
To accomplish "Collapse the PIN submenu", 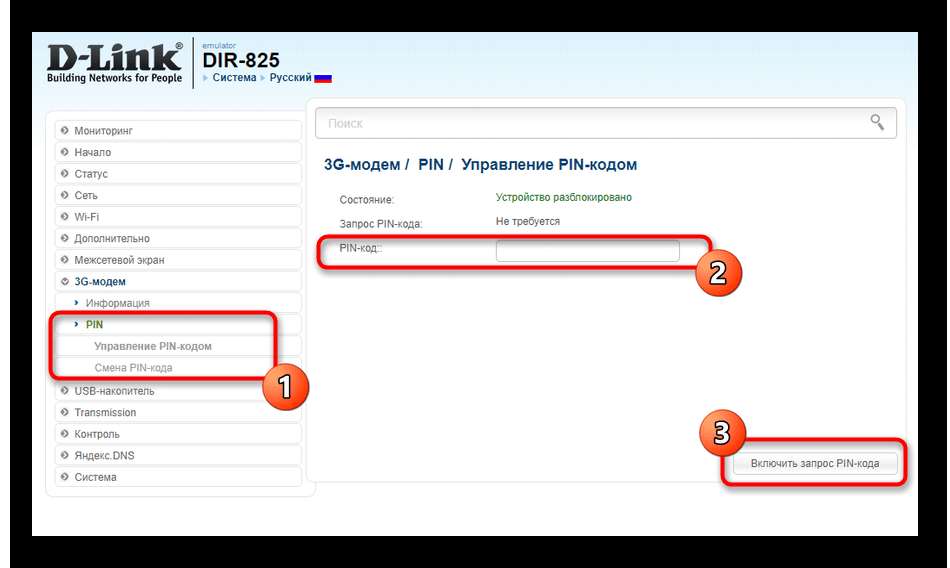I will click(178, 324).
